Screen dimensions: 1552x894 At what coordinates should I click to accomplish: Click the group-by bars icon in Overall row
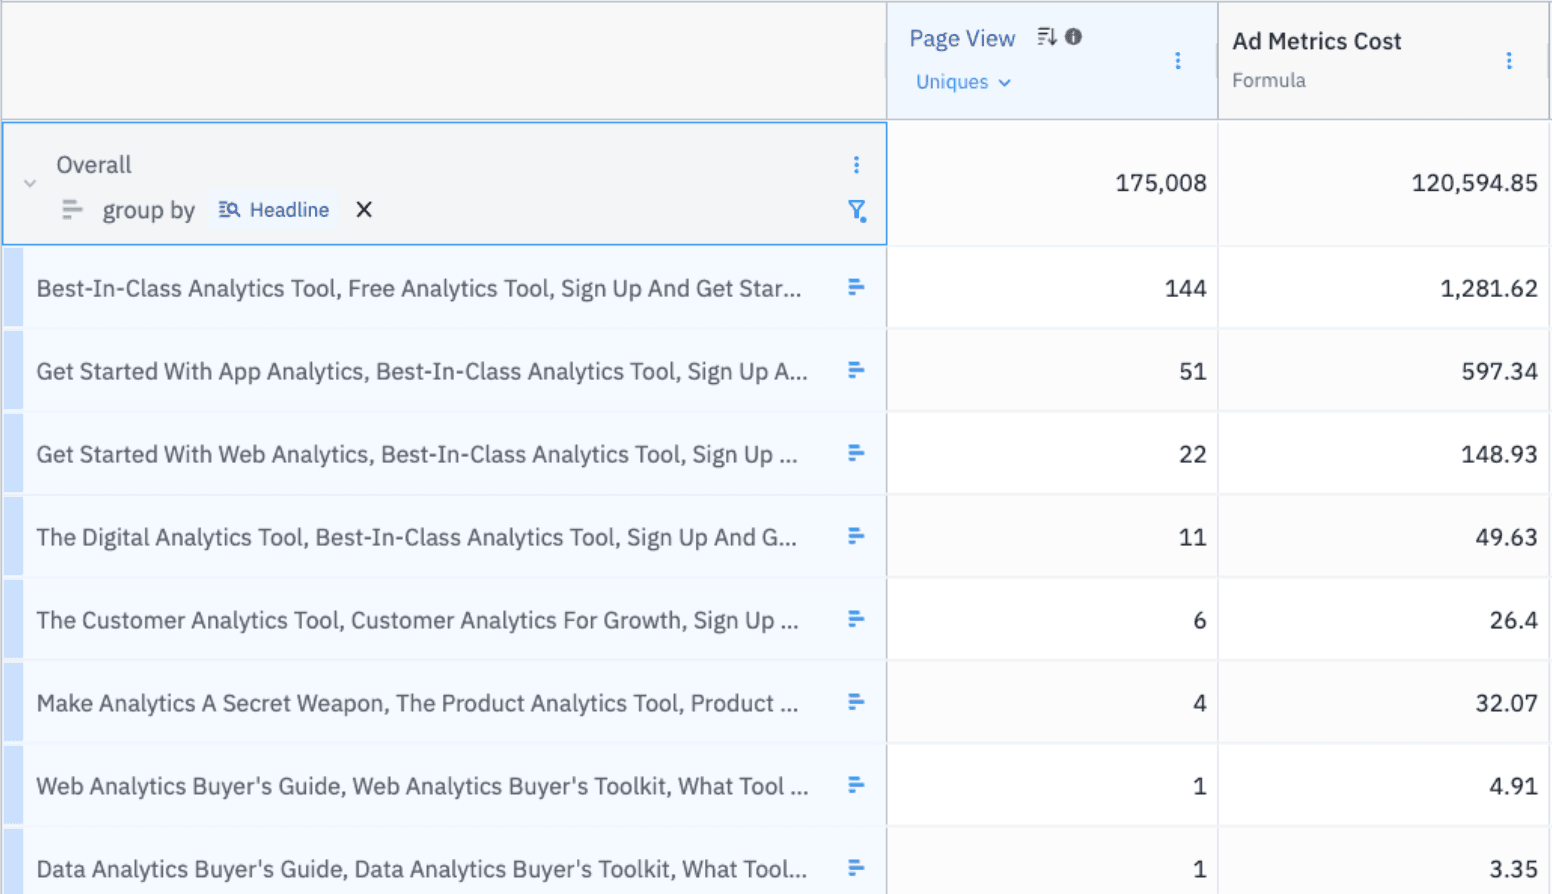(x=71, y=210)
